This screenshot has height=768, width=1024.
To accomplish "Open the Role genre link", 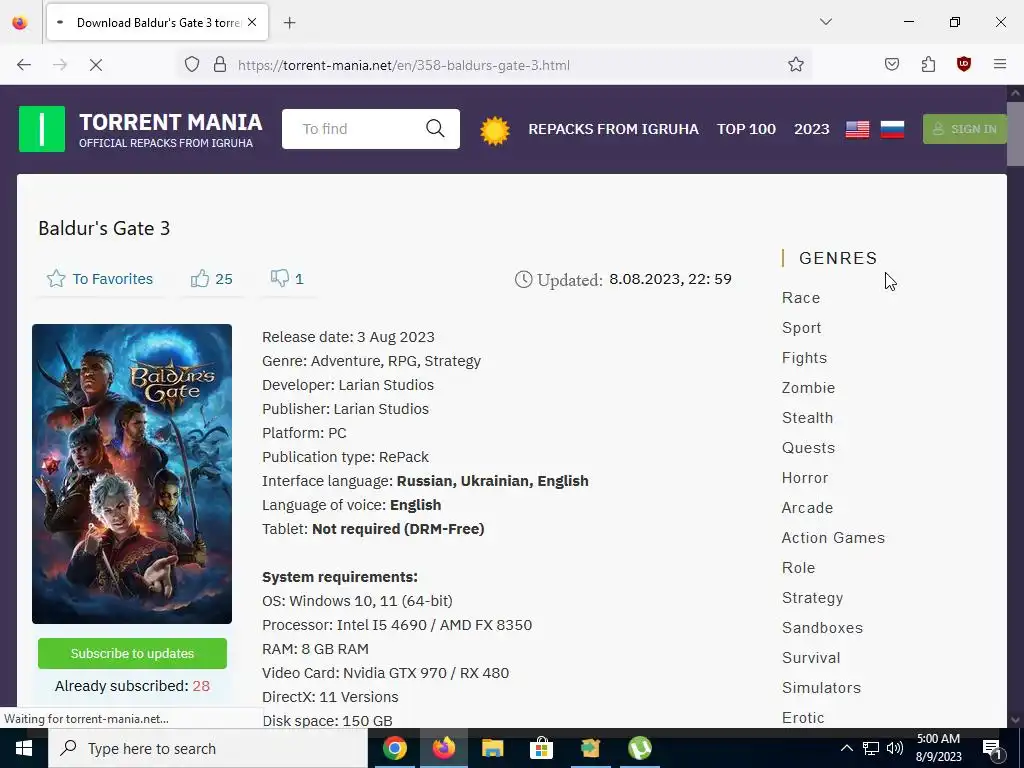I will (798, 568).
